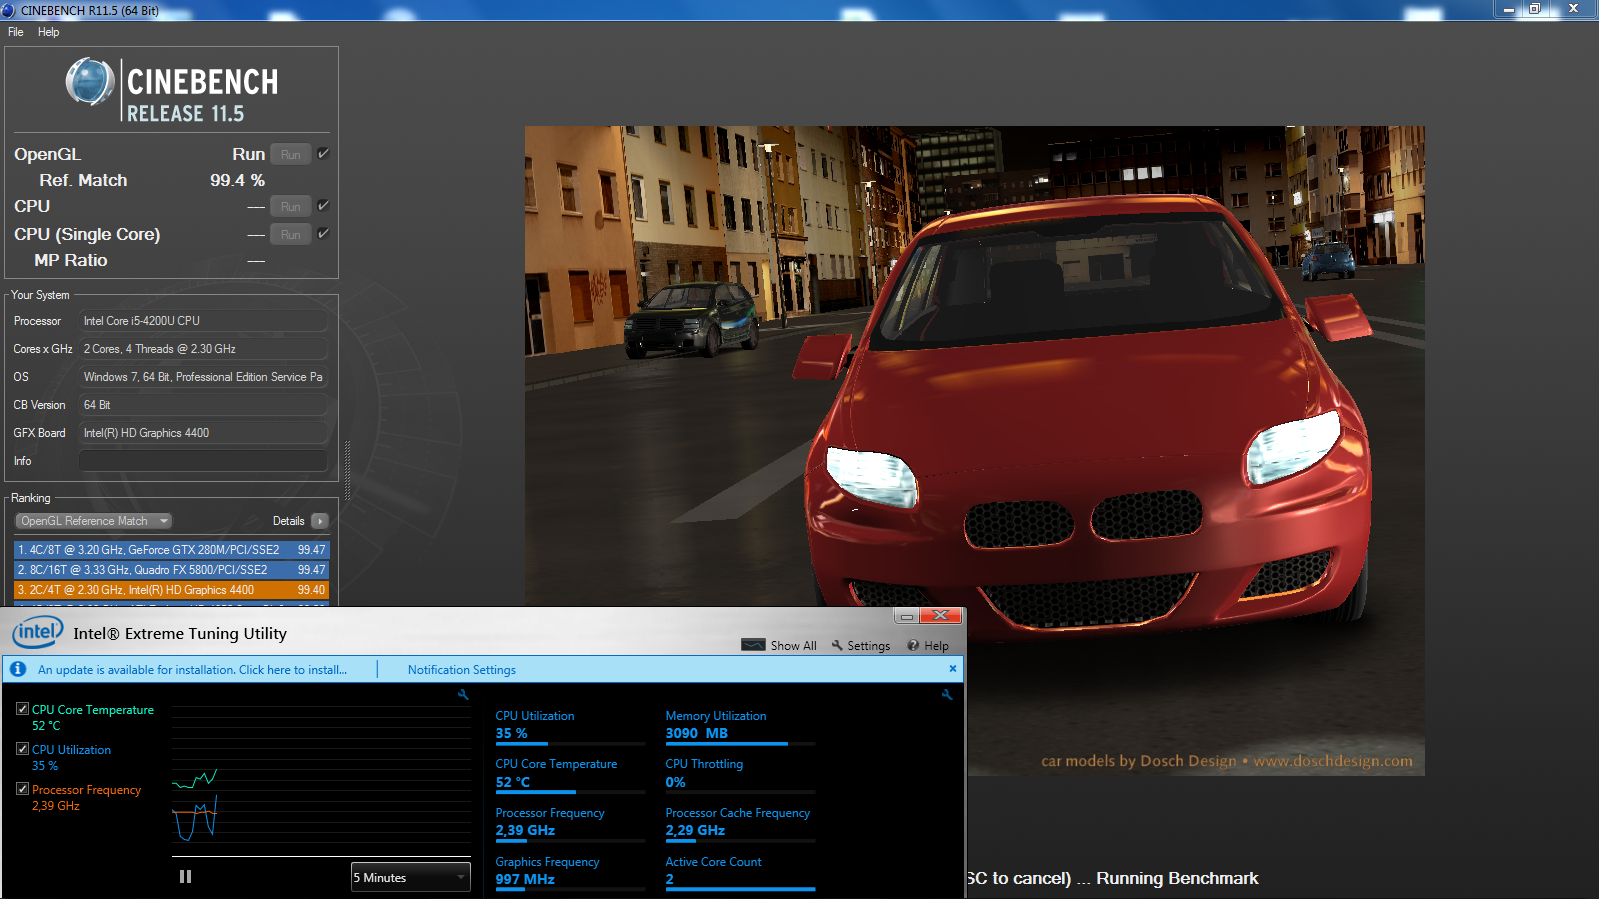Click the '2 Cores, 4 Threads @ 2.30 GHz' field

coord(203,349)
